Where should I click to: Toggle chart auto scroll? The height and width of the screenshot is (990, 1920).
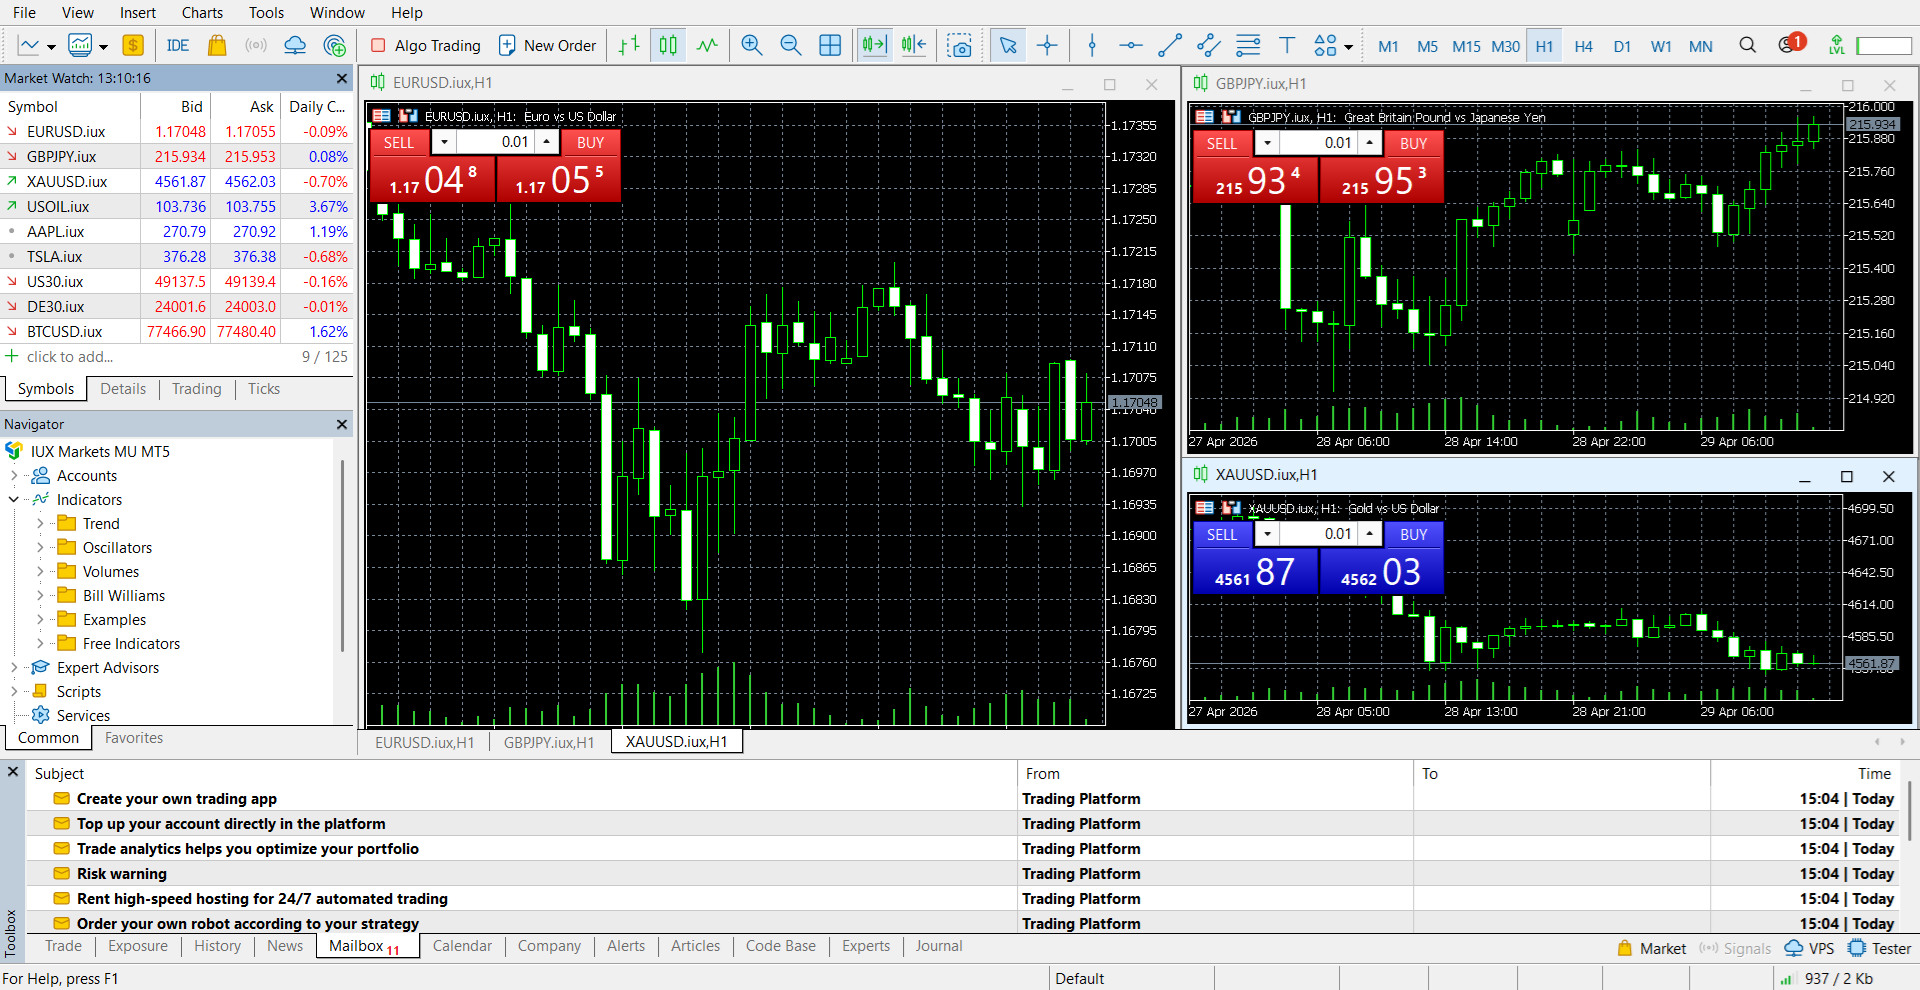point(875,45)
